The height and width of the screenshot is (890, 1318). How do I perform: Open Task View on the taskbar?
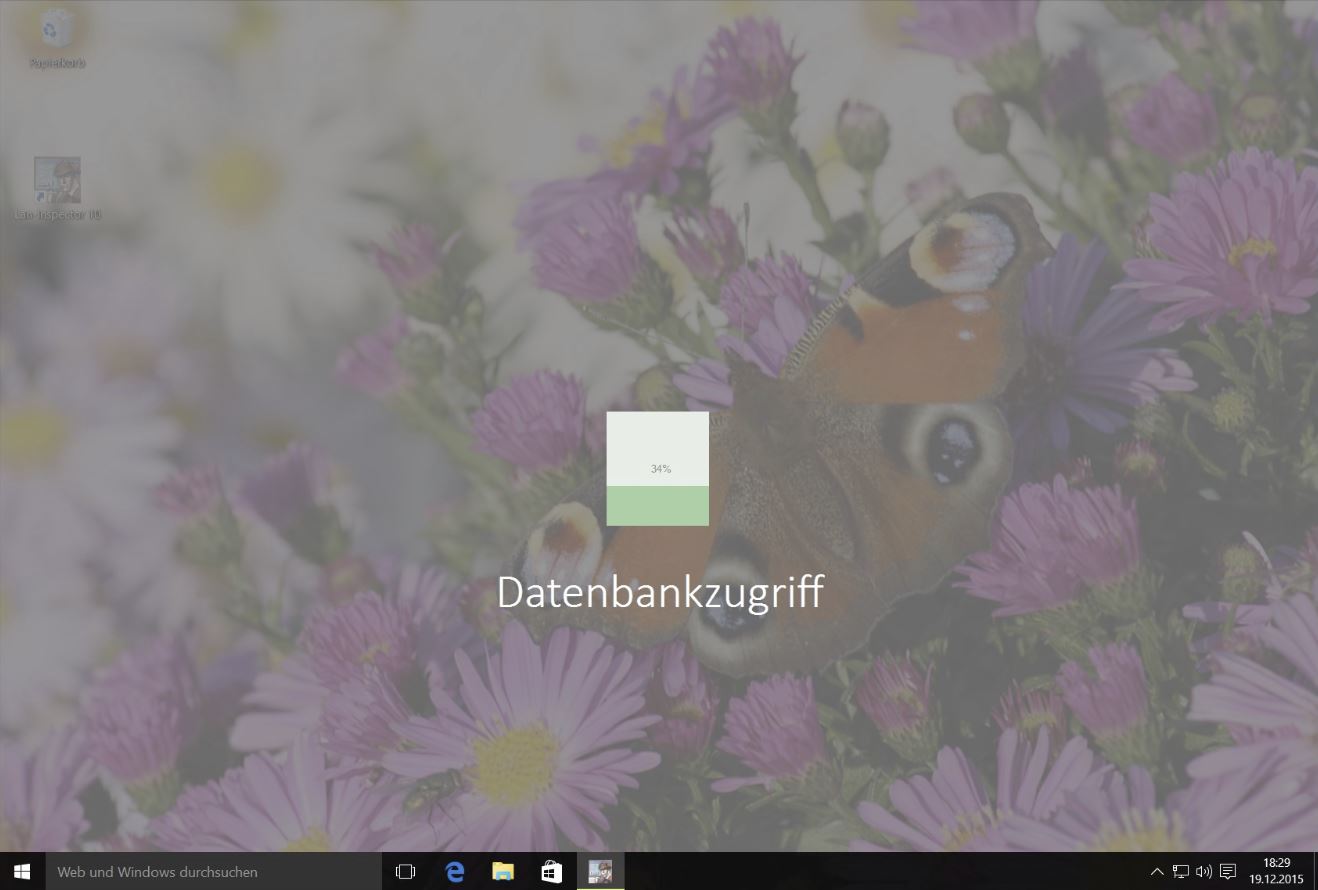405,871
